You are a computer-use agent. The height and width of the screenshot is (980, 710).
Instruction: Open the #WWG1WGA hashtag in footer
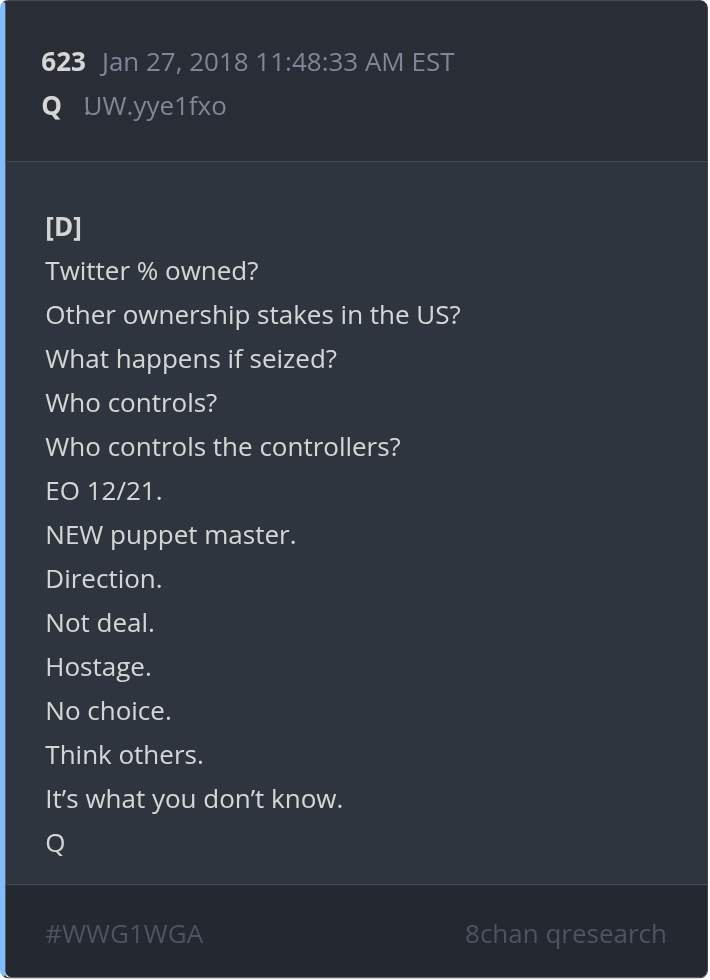[124, 934]
